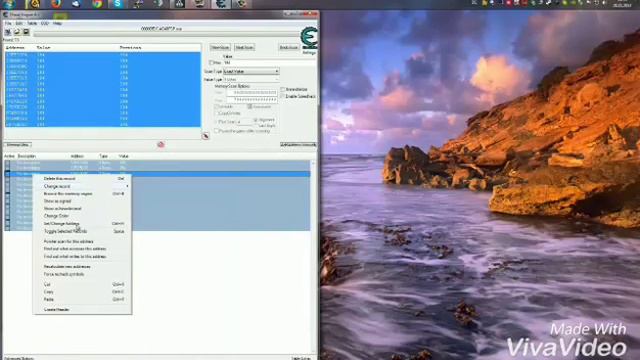Toggle the Enable Speedhack checkbox

click(282, 96)
